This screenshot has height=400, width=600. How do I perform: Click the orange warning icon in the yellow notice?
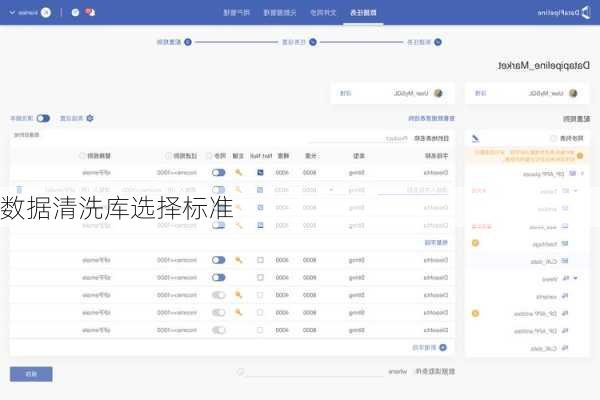coord(580,156)
